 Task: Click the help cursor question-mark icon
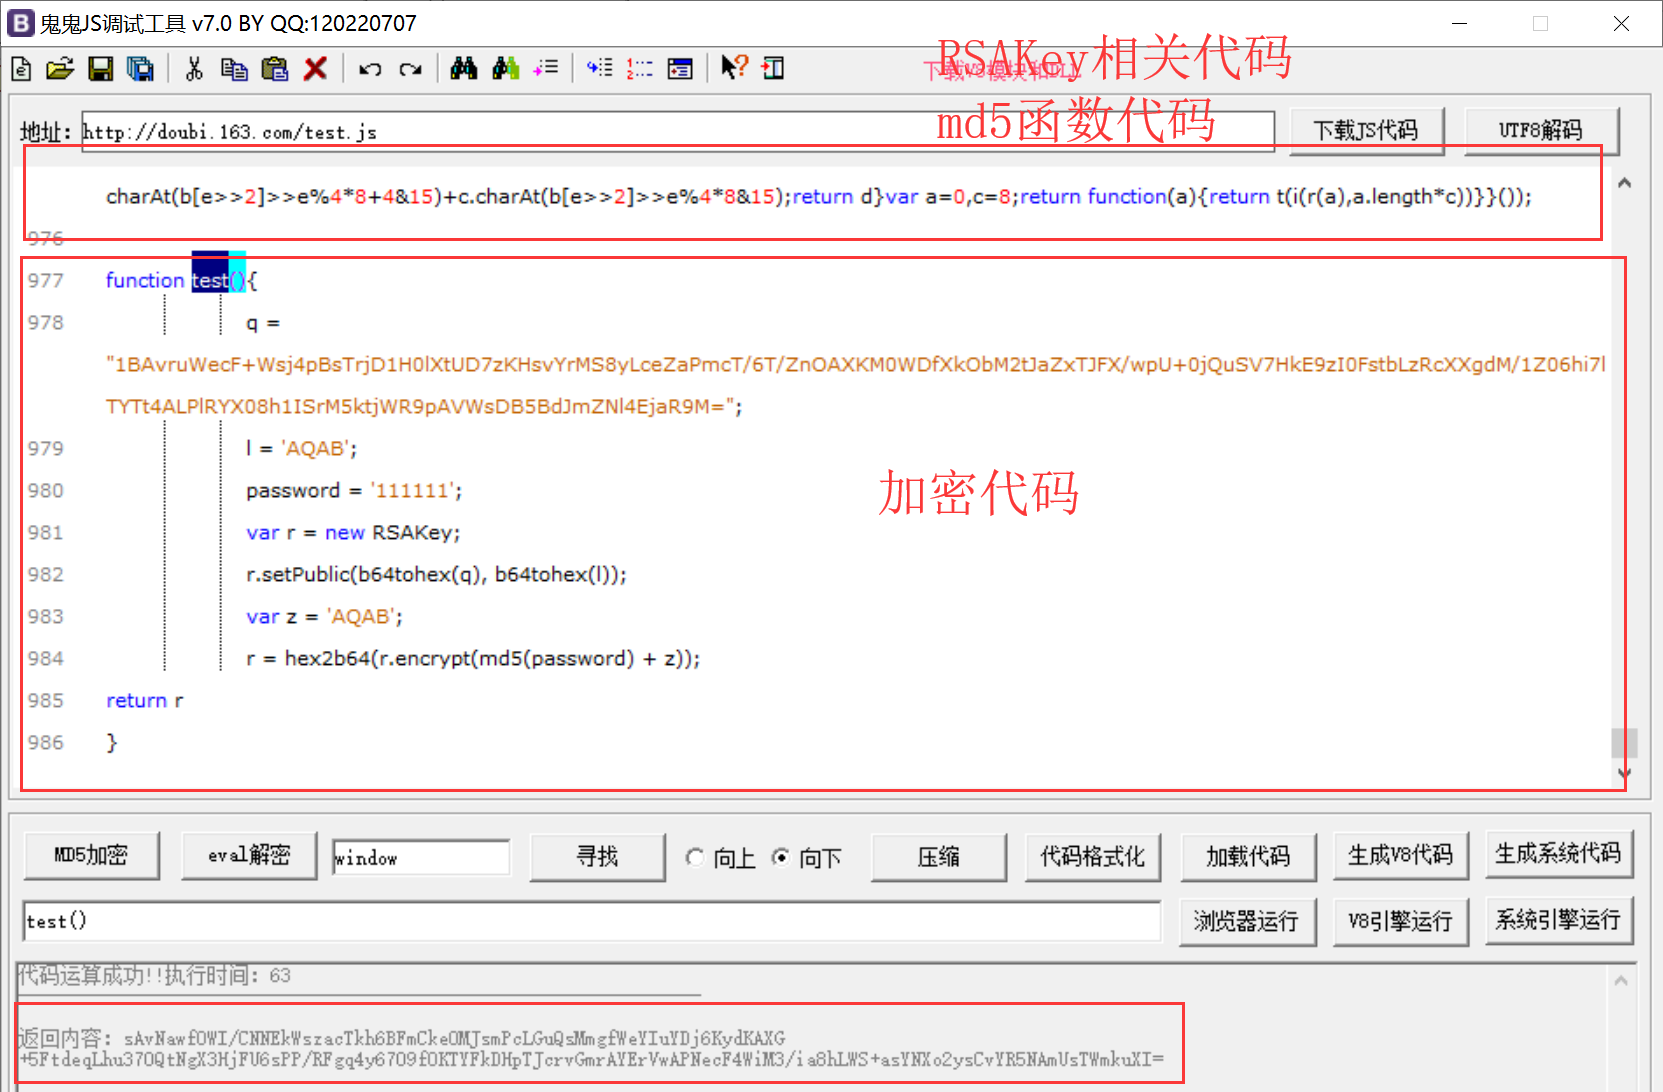pos(734,68)
